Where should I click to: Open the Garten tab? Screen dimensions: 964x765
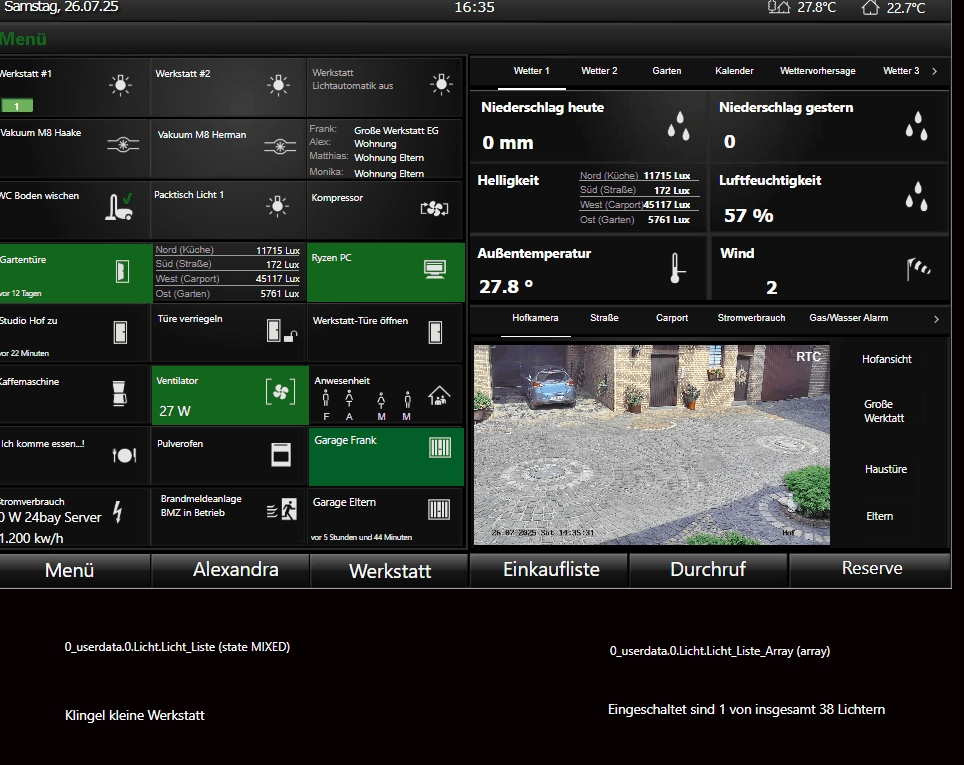point(667,71)
